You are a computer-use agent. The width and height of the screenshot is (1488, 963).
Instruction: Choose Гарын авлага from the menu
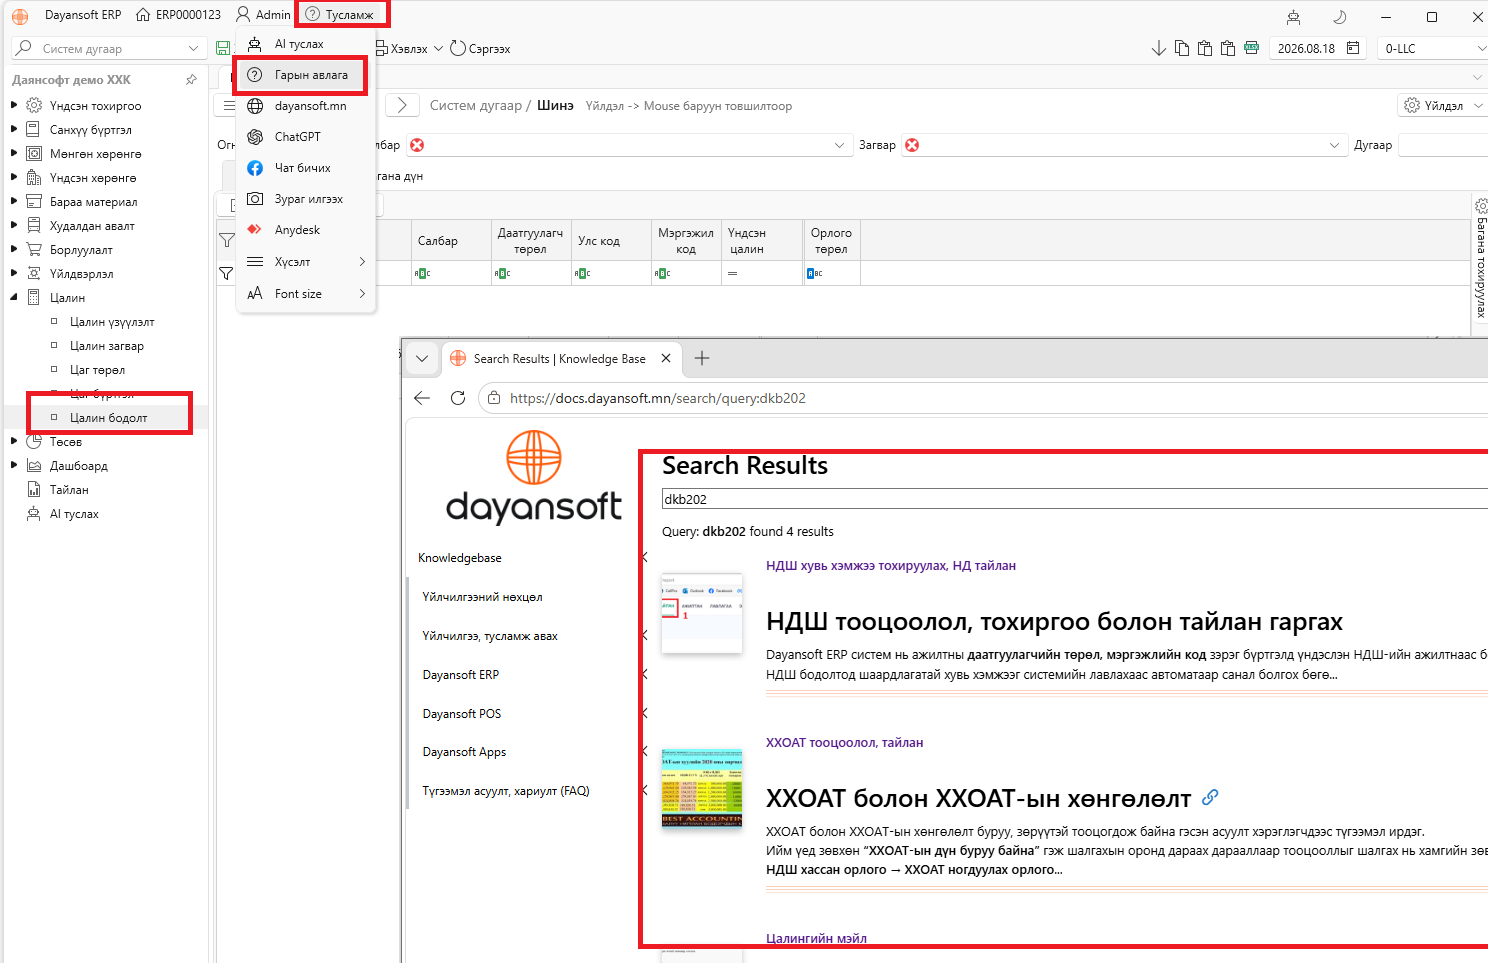(305, 75)
